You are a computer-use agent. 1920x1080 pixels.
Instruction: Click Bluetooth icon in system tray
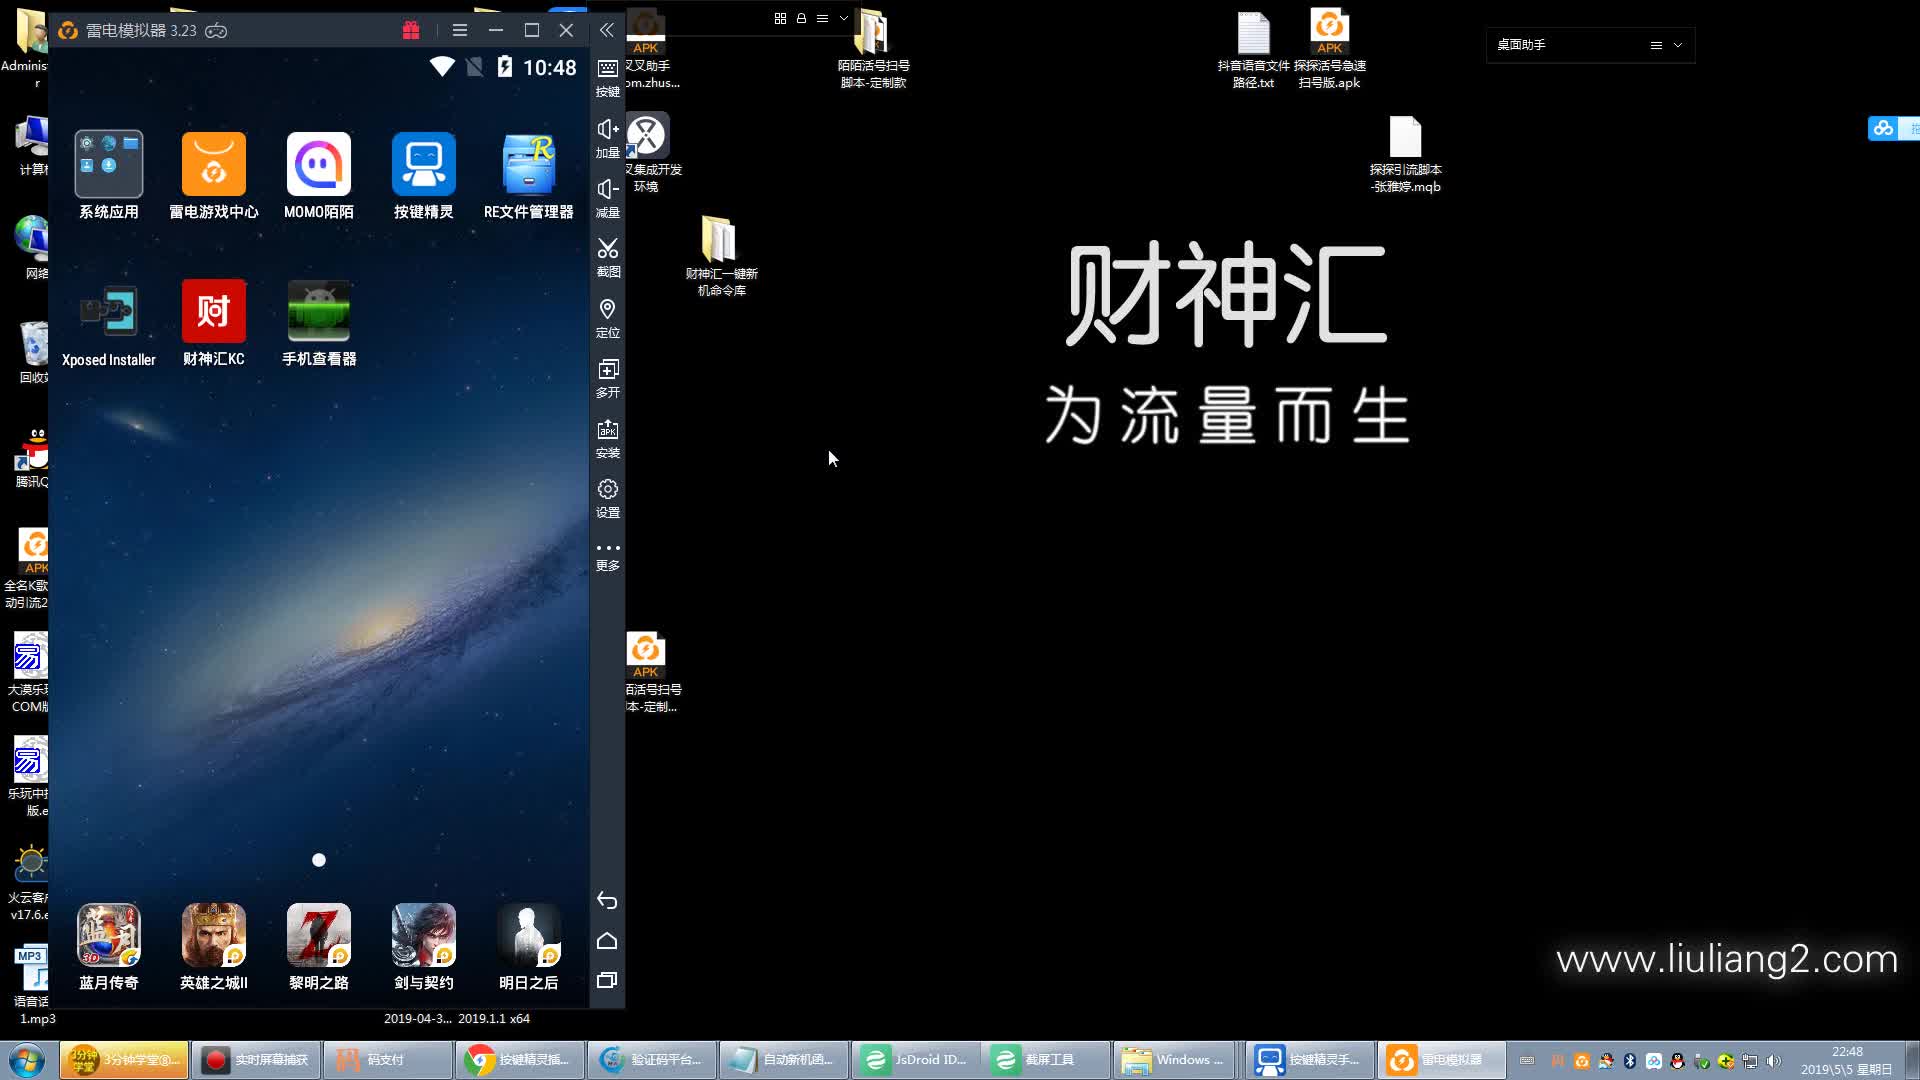pyautogui.click(x=1629, y=1061)
